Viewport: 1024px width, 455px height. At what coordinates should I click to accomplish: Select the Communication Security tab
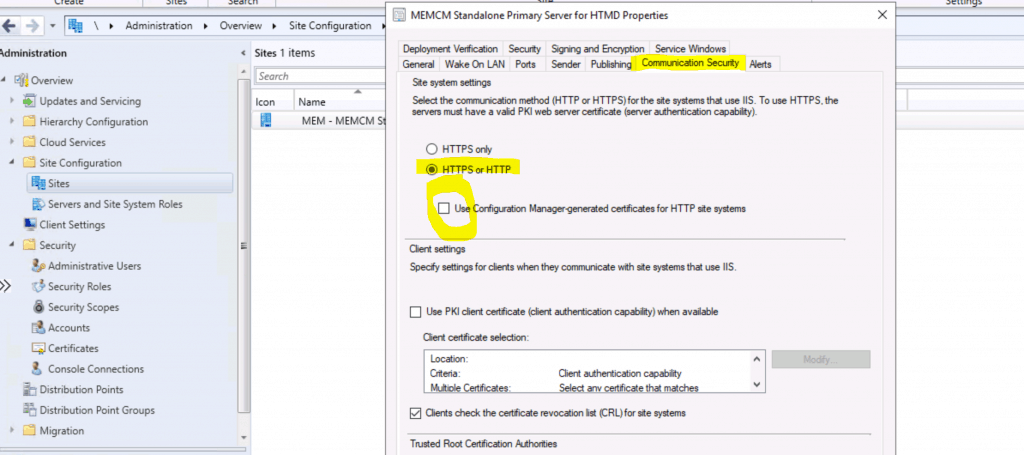[690, 63]
